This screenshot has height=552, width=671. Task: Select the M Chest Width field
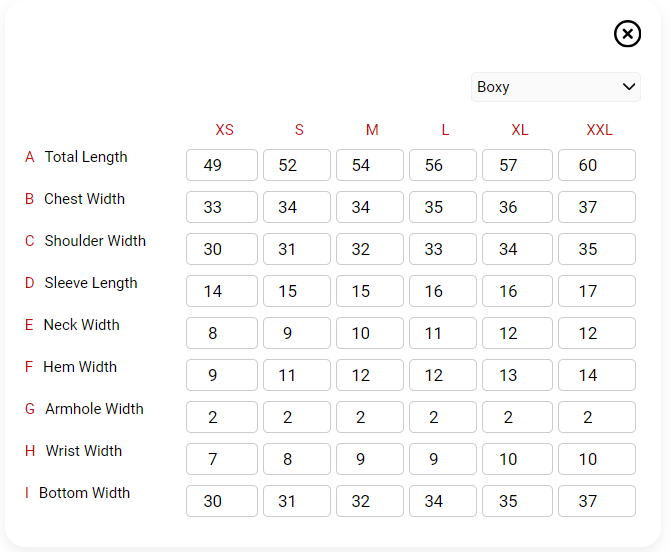(370, 207)
